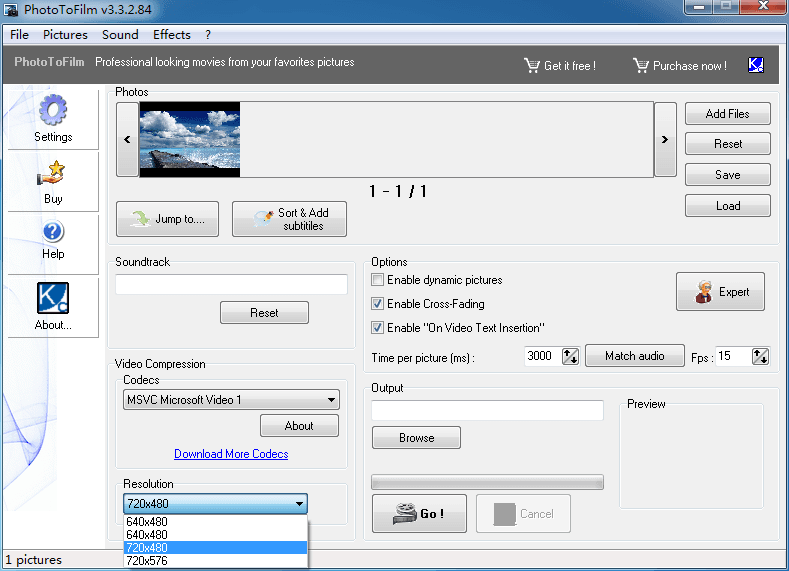
Task: Open the Settings gear icon
Action: click(x=53, y=111)
